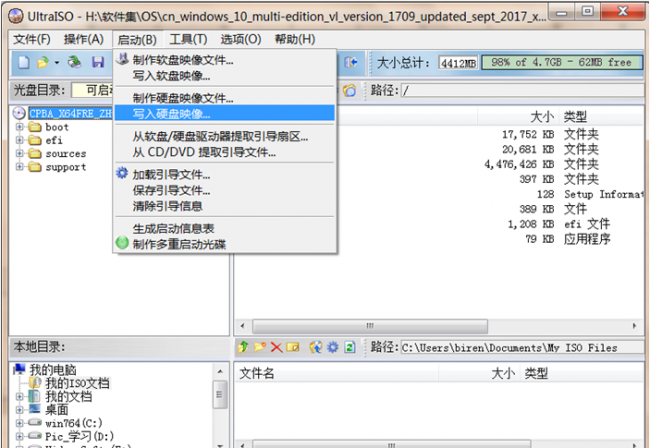The height and width of the screenshot is (448, 650).
Task: Click the win764(C:) drive icon
Action: click(x=35, y=423)
